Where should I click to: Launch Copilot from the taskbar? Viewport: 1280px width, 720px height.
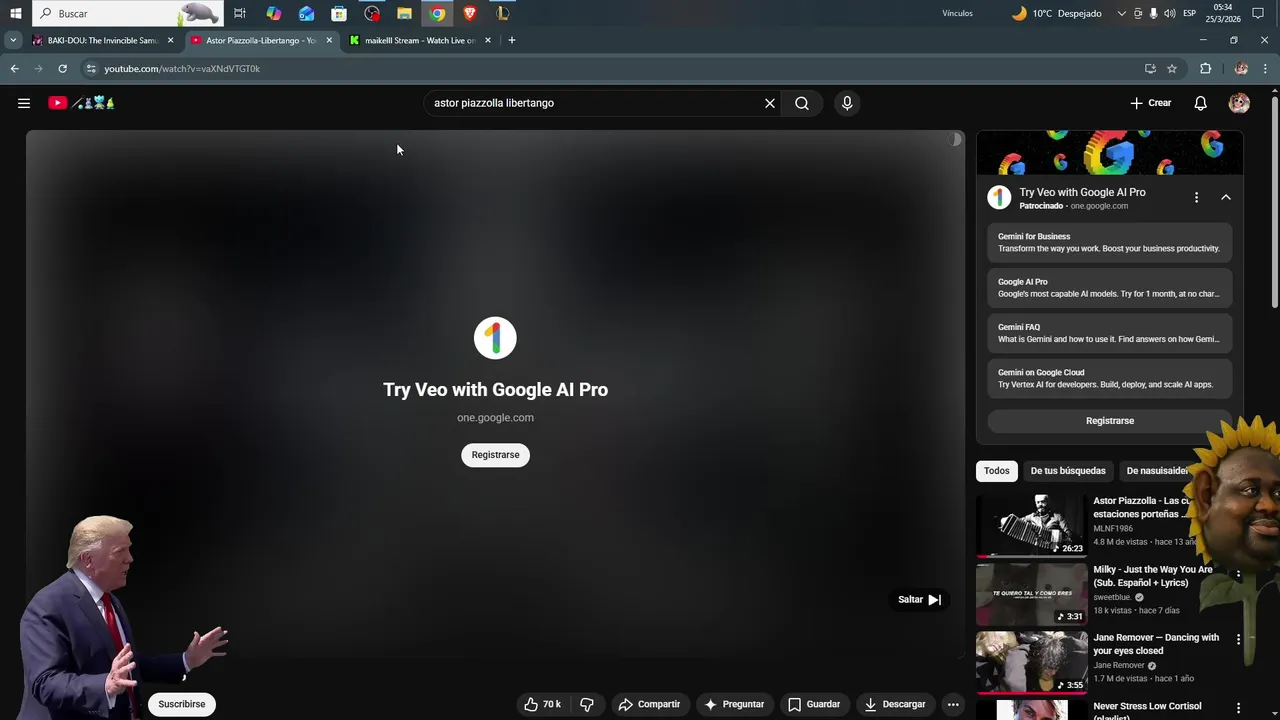point(273,13)
